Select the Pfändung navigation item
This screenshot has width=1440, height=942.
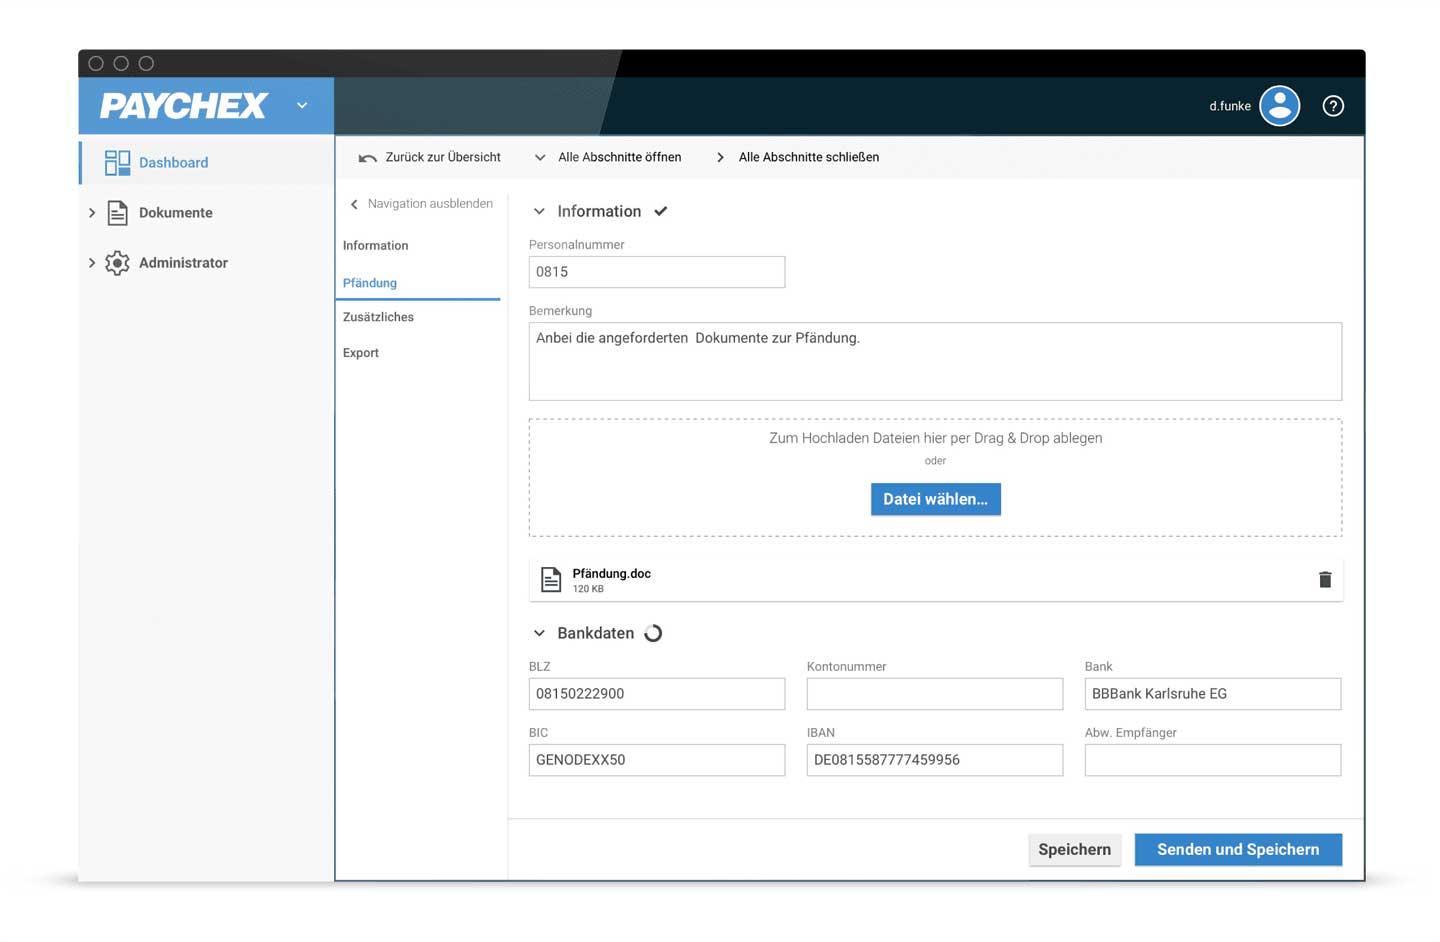click(x=370, y=283)
